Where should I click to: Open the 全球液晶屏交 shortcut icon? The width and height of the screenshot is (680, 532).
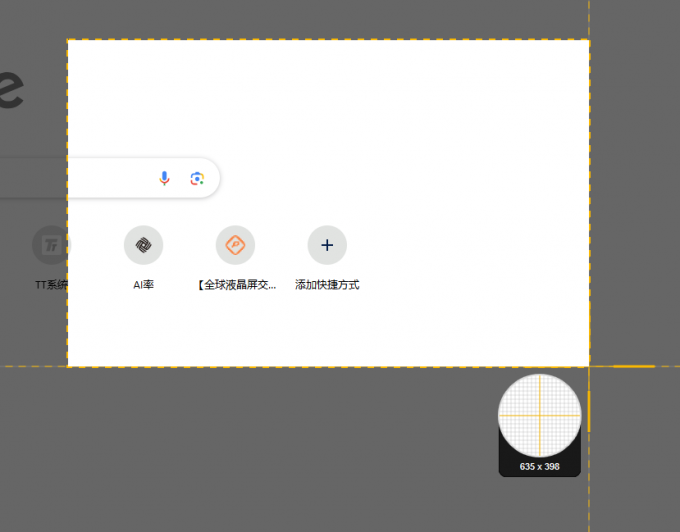[x=235, y=245]
